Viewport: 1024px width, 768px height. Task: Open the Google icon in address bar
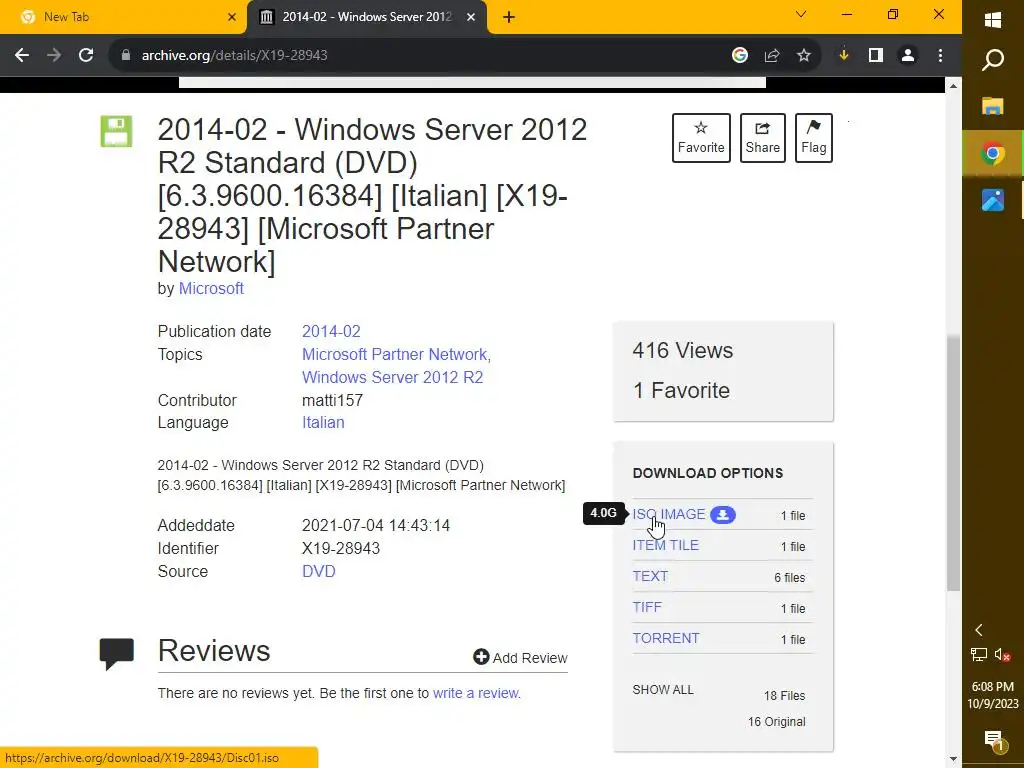click(x=740, y=56)
